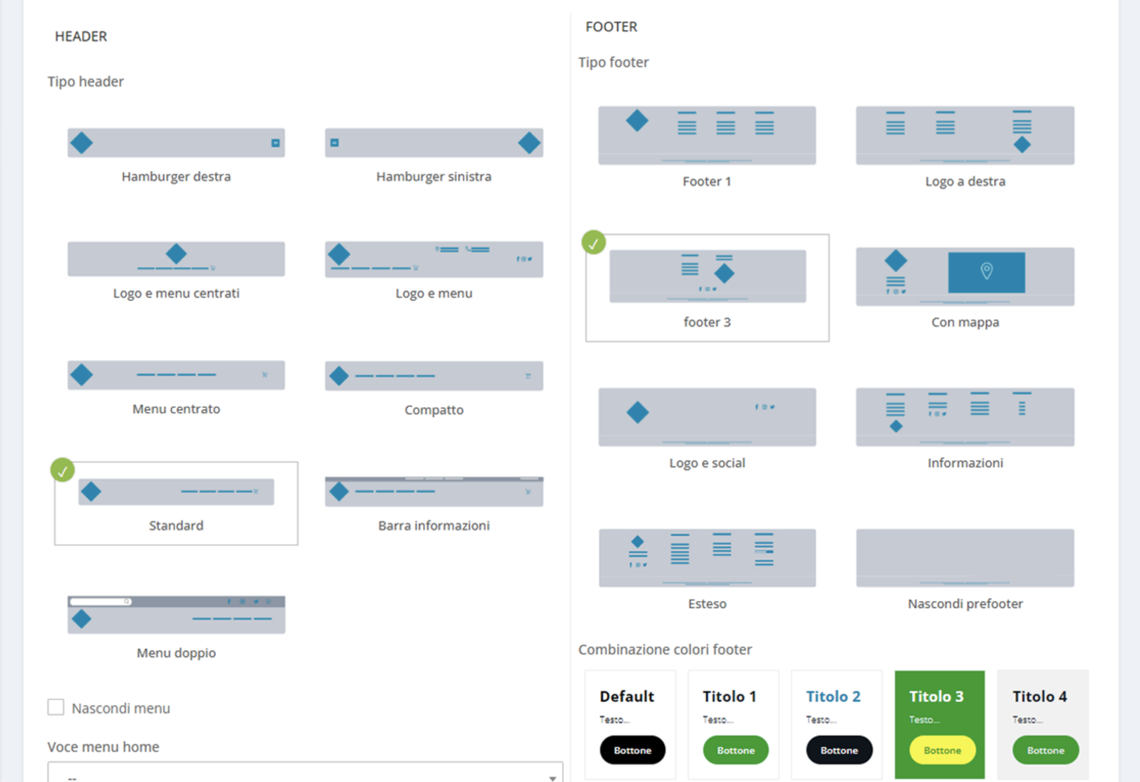Image resolution: width=1140 pixels, height=782 pixels.
Task: Select the Hamburger sinistra header layout
Action: pyautogui.click(x=433, y=142)
